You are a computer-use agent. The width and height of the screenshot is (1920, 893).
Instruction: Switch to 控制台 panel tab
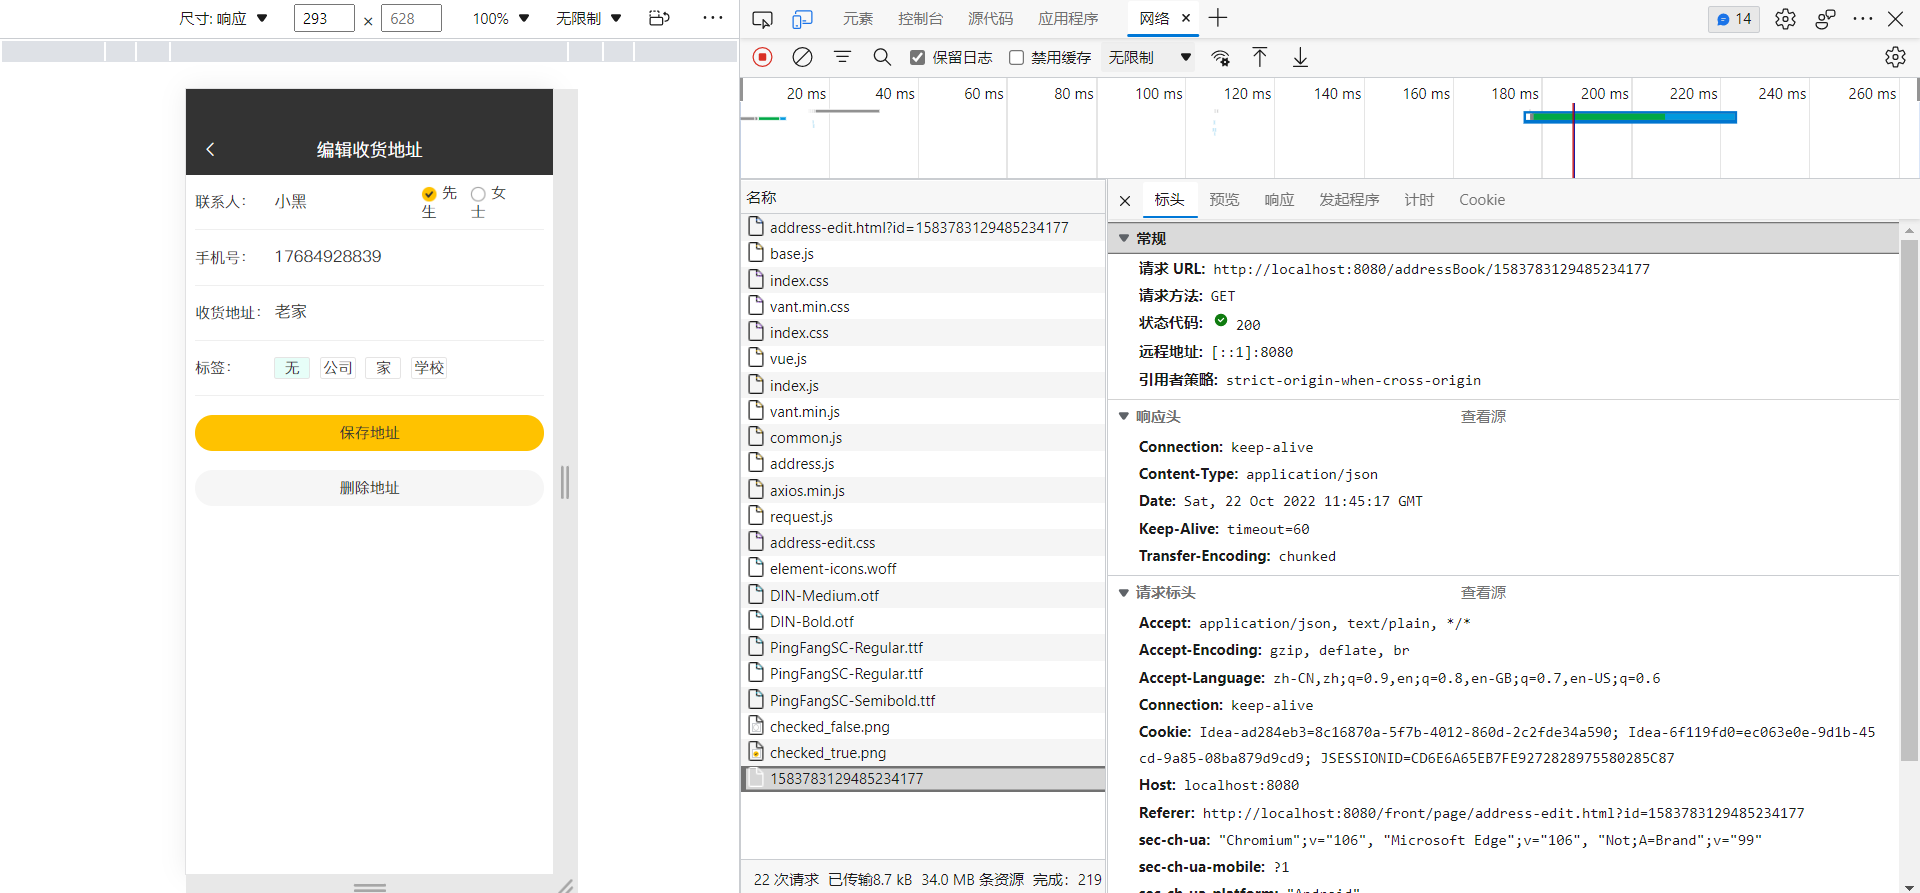(x=920, y=19)
